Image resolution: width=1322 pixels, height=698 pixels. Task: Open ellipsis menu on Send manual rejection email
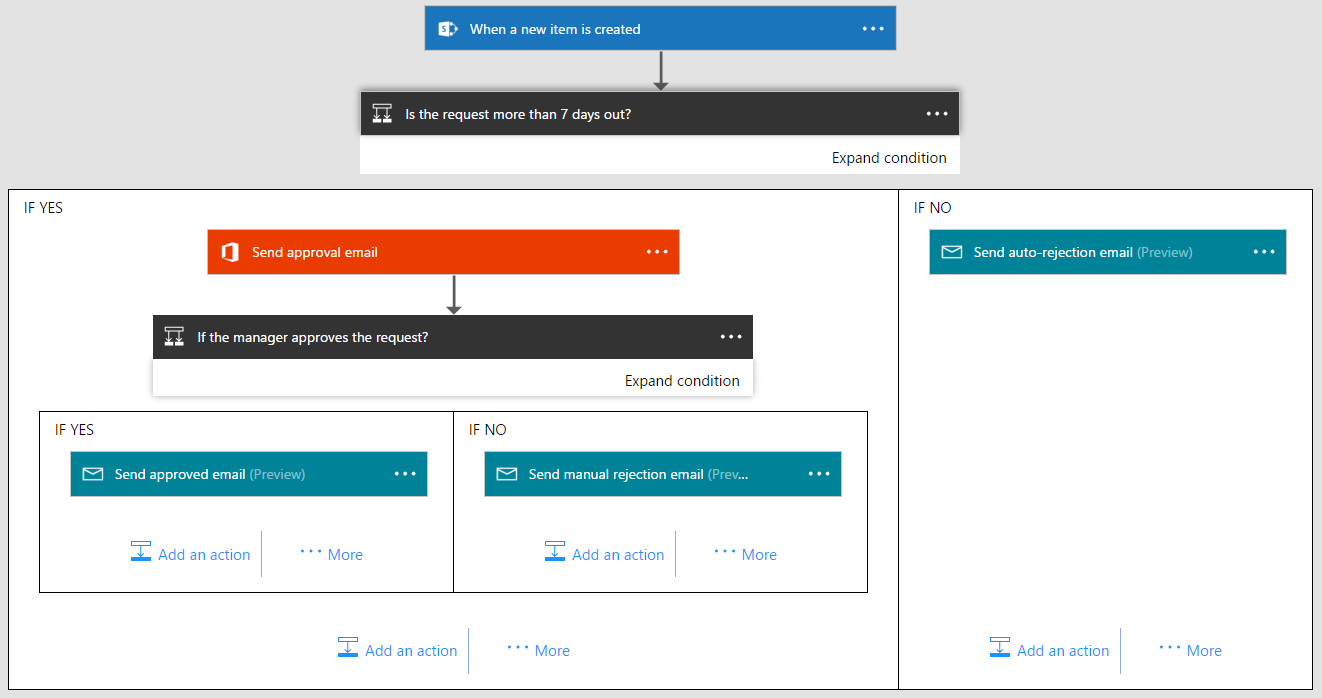[x=819, y=474]
